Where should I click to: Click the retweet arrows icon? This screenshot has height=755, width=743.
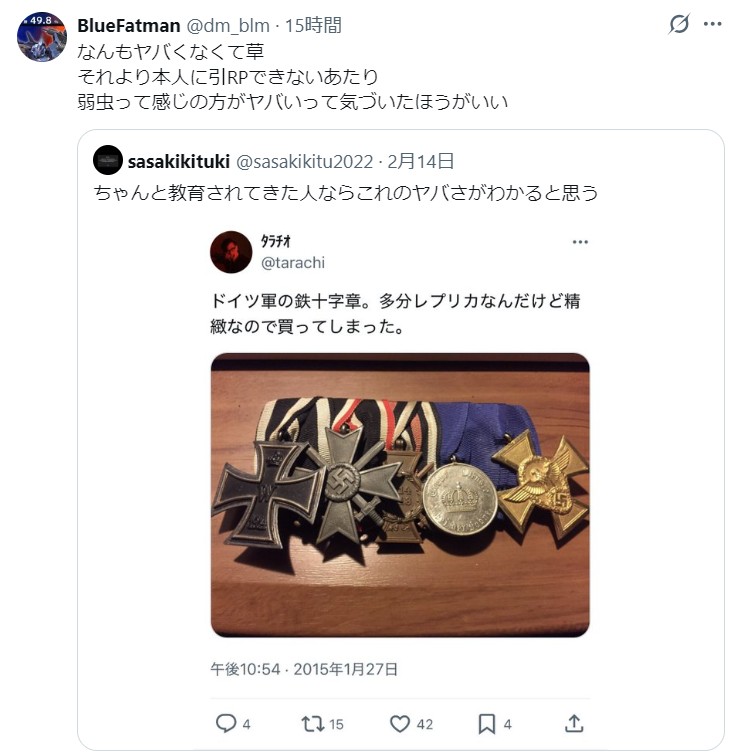(313, 724)
